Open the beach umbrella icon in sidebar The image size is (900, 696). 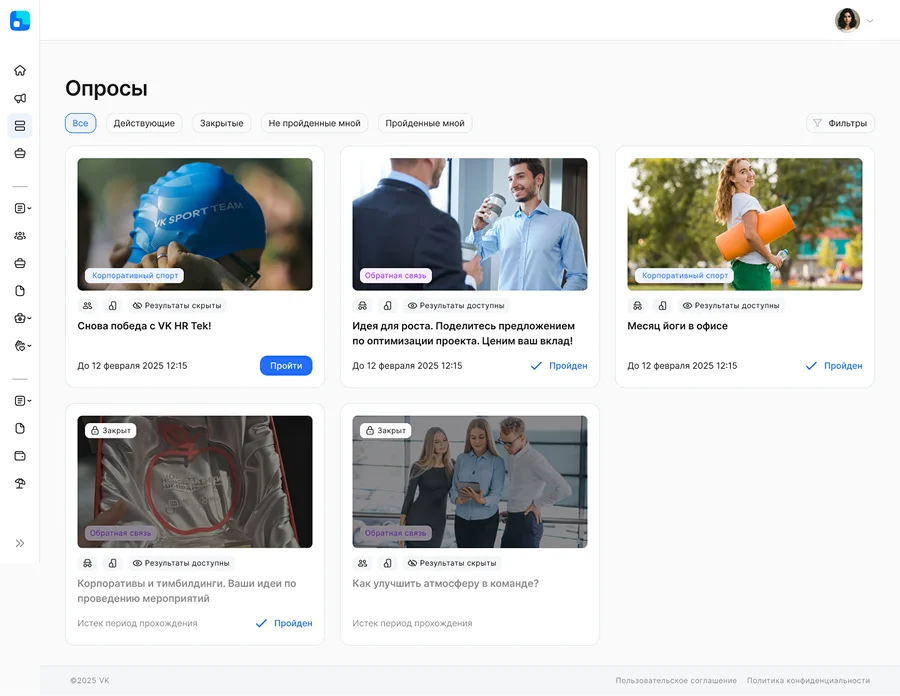(20, 484)
